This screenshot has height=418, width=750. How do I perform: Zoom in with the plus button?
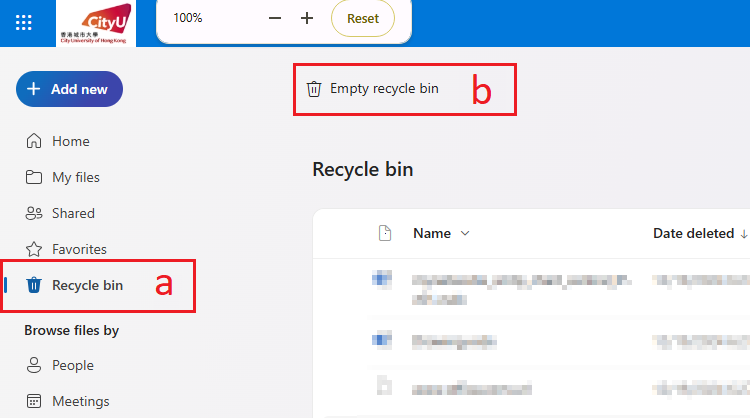(307, 18)
